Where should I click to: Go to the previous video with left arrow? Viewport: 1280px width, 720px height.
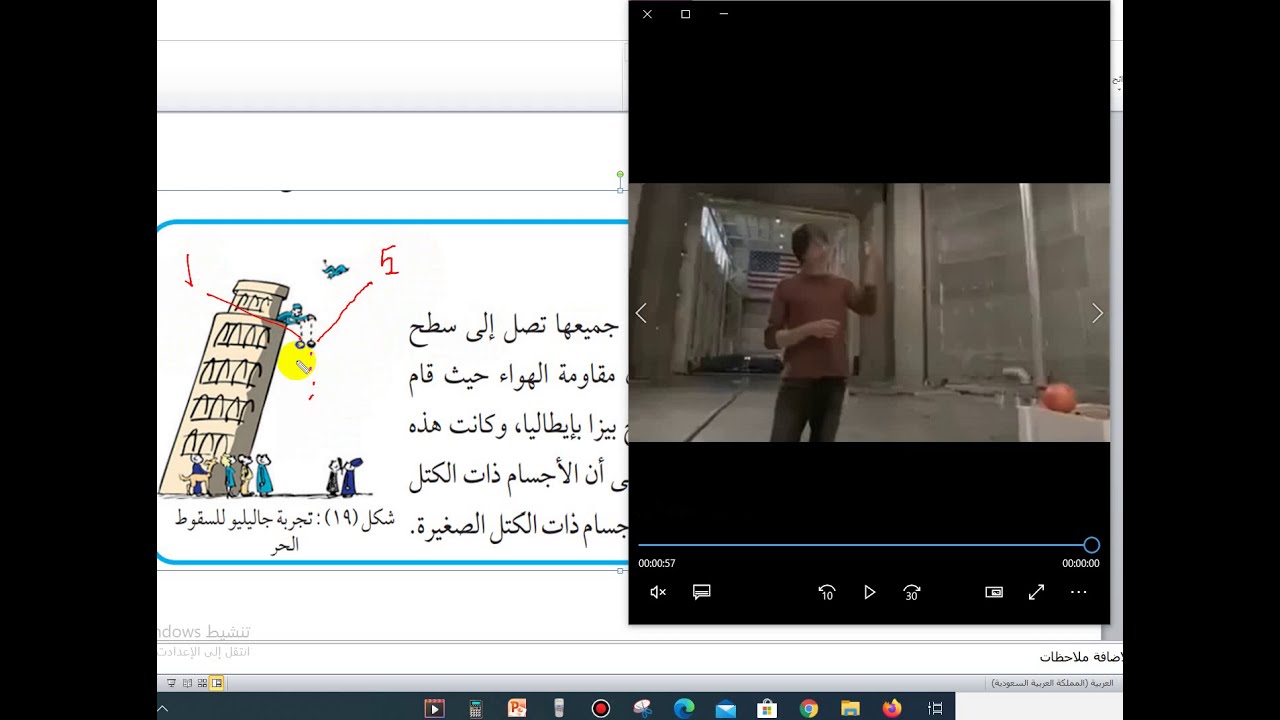pyautogui.click(x=641, y=313)
